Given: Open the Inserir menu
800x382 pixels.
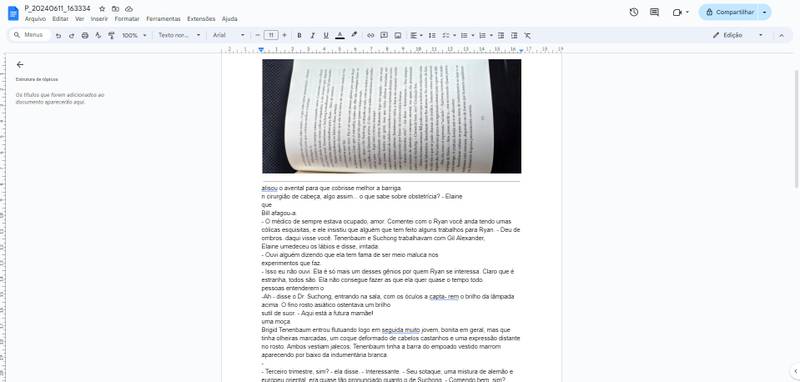Looking at the screenshot, I should pos(99,19).
